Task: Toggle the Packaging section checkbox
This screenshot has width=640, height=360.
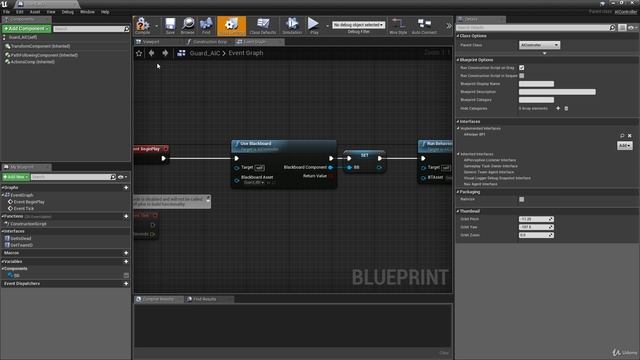Action: click(x=522, y=200)
